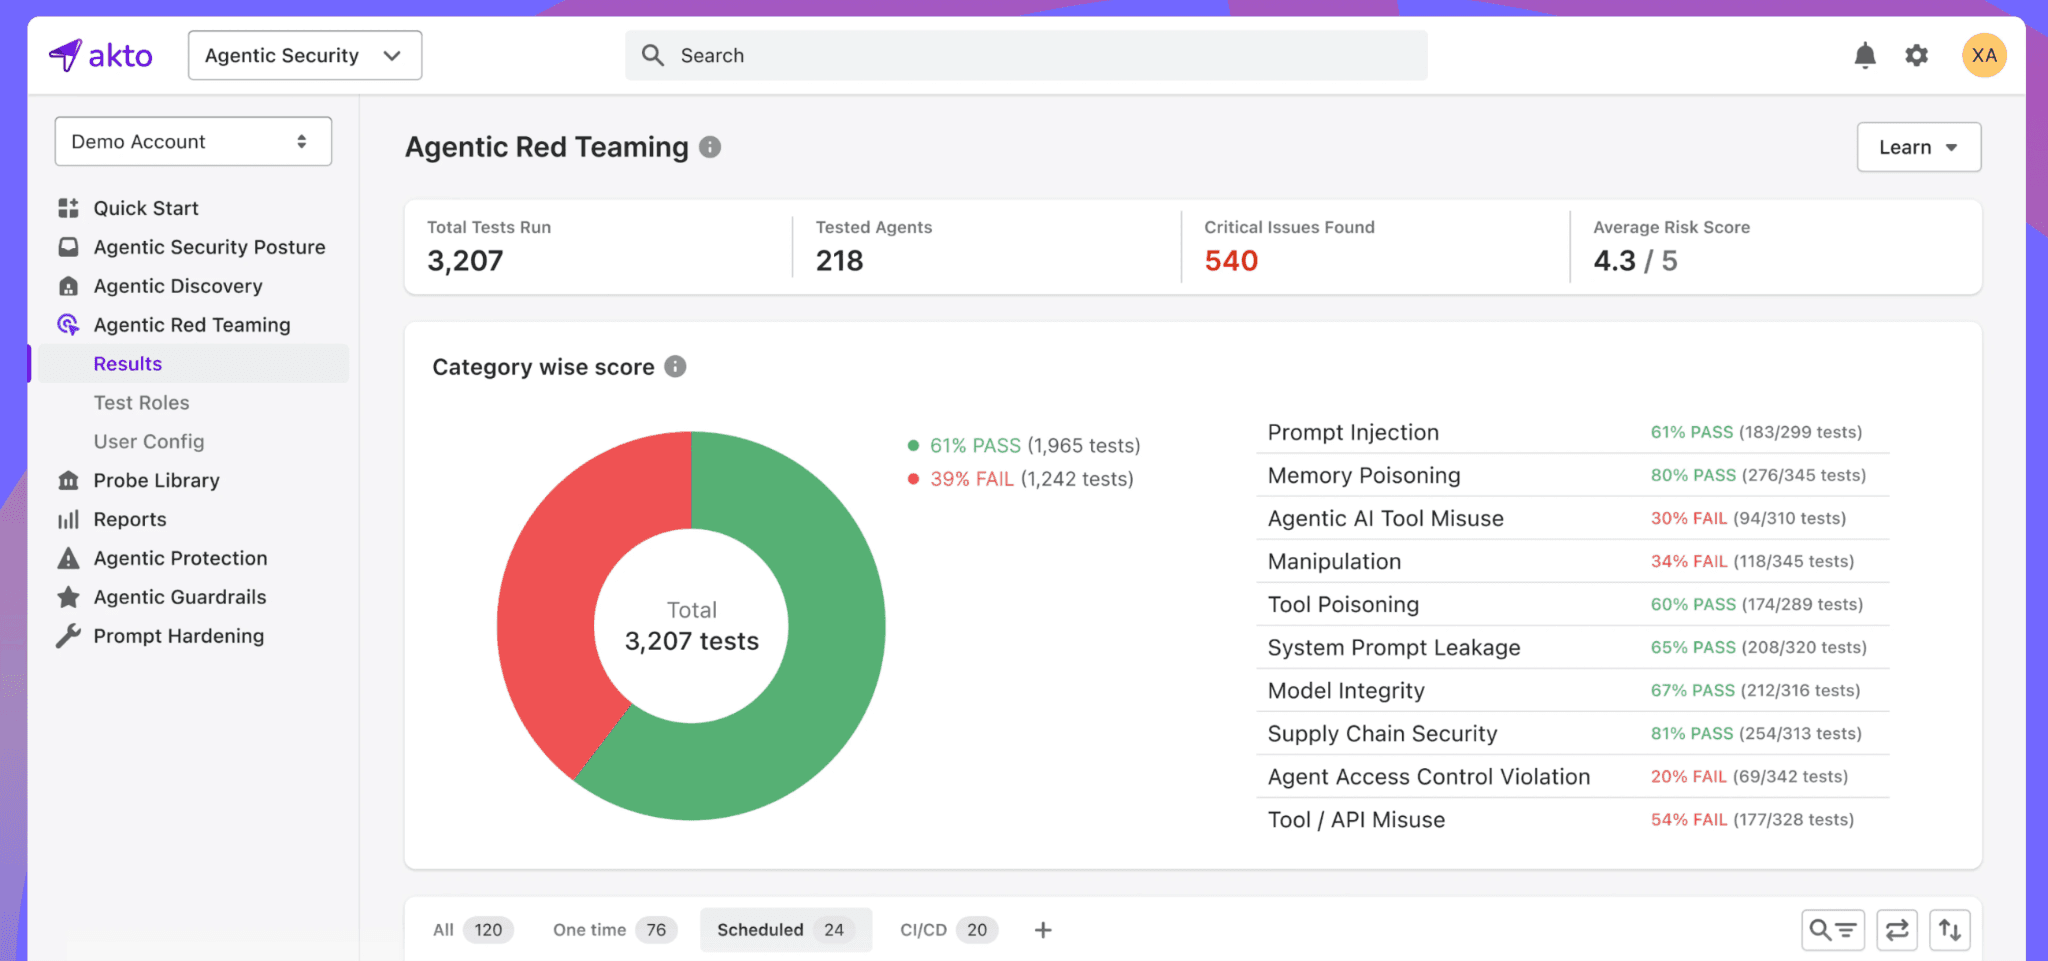Open the Agentic Security dropdown
The image size is (2048, 961).
coord(305,55)
